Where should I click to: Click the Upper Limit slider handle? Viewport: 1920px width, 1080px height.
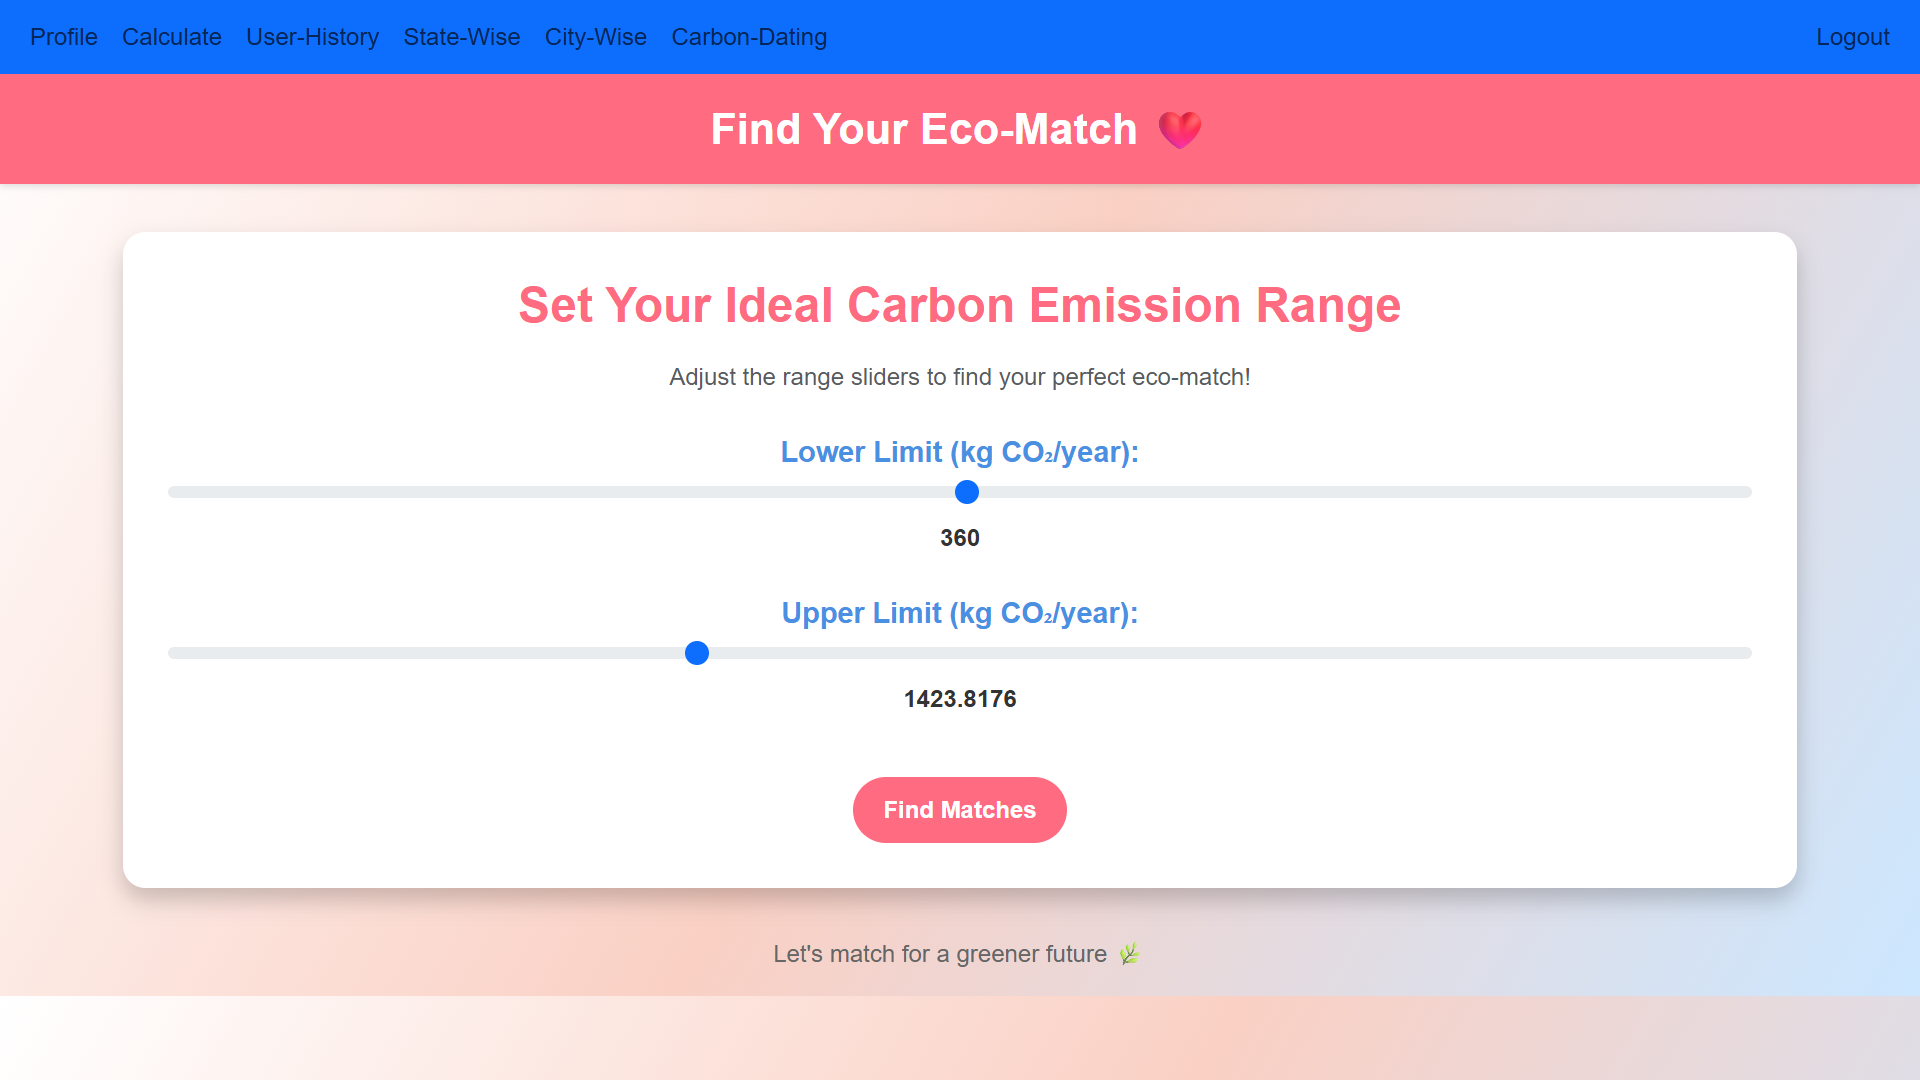[697, 653]
